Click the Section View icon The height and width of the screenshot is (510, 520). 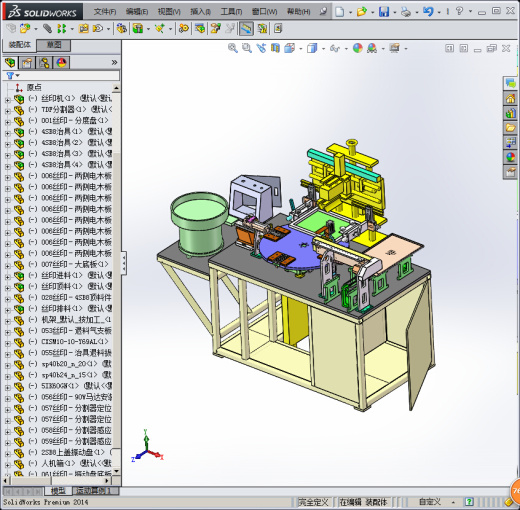275,48
